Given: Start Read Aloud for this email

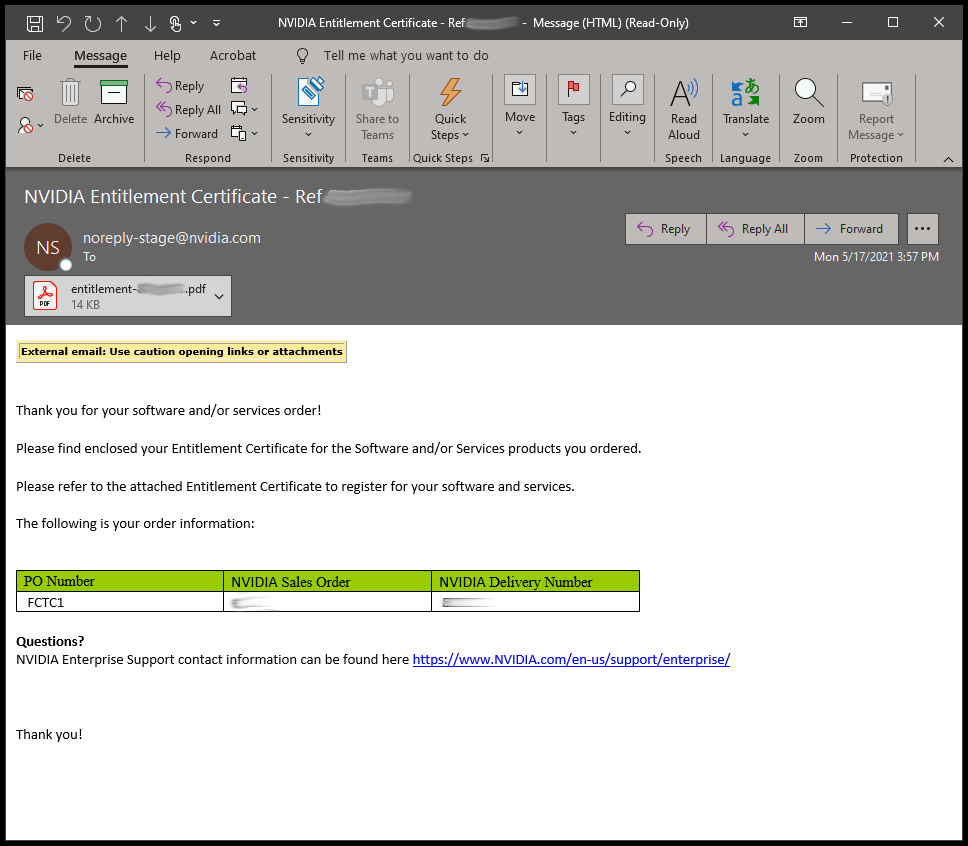Looking at the screenshot, I should coord(684,109).
